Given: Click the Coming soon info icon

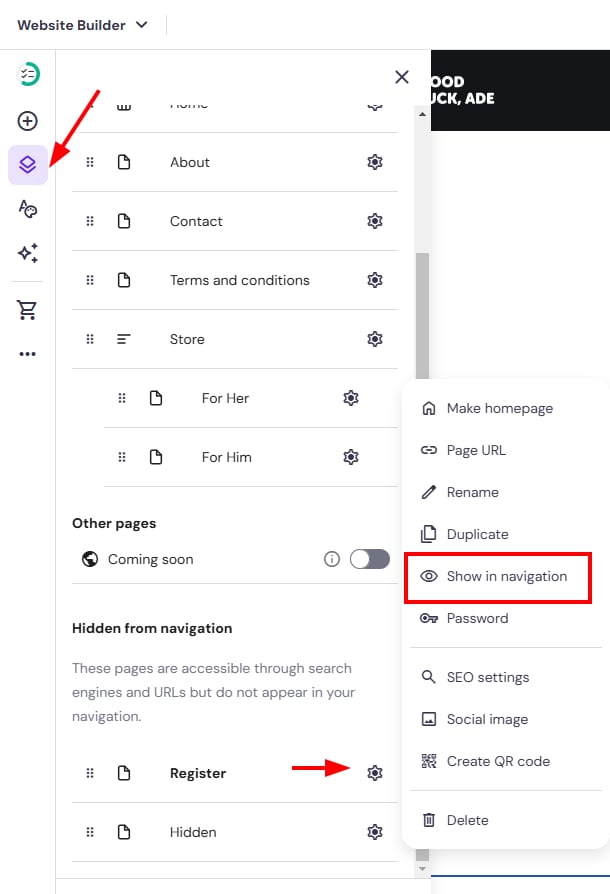Looking at the screenshot, I should pos(332,559).
